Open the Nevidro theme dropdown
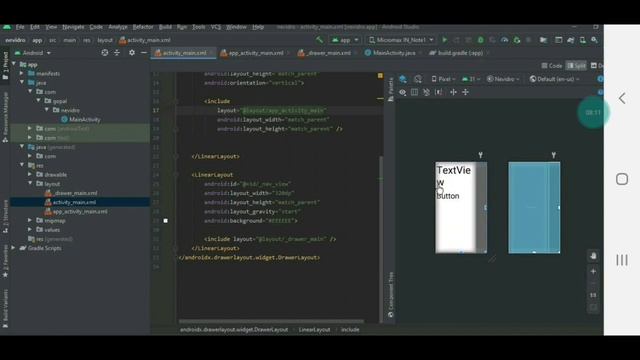This screenshot has width=640, height=360. coord(503,79)
